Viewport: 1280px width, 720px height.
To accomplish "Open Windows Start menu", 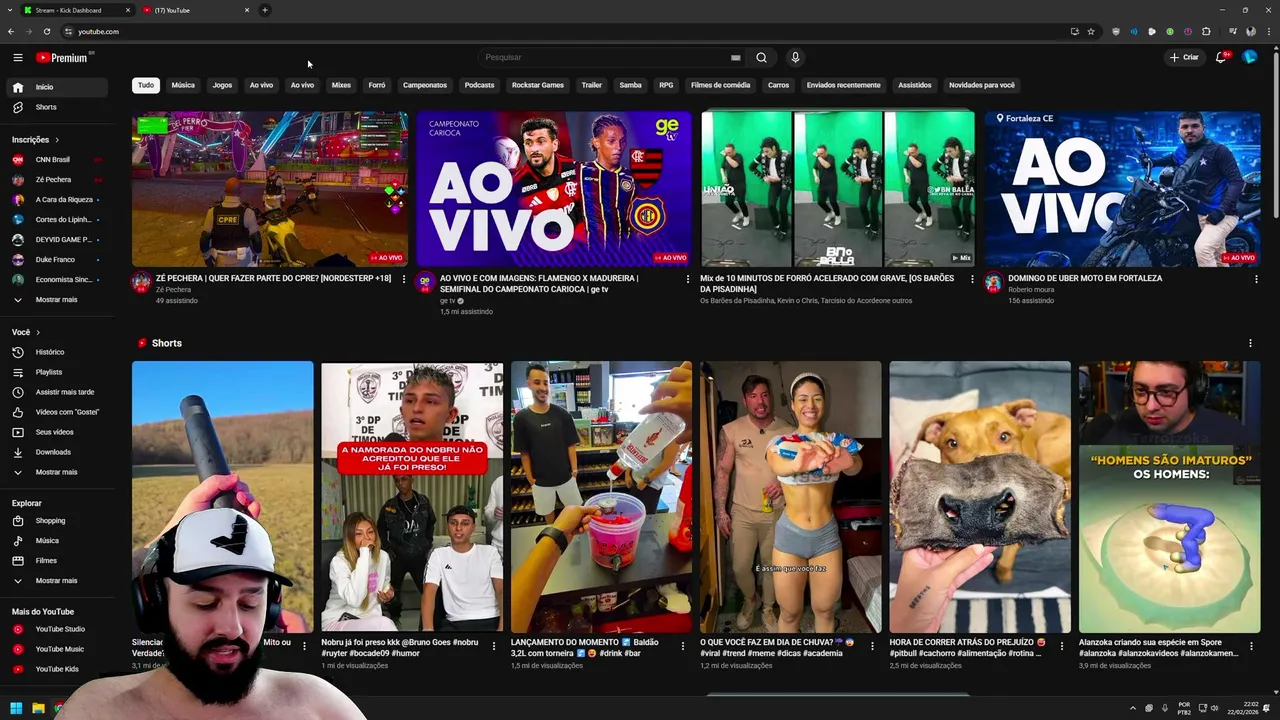I will 16,708.
